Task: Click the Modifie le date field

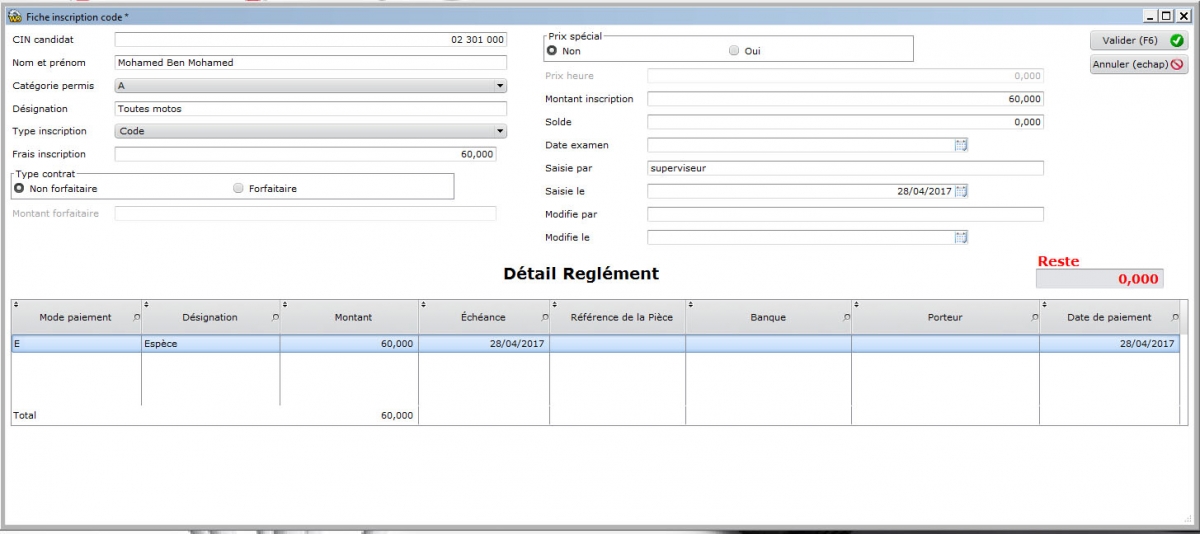Action: pyautogui.click(x=801, y=237)
